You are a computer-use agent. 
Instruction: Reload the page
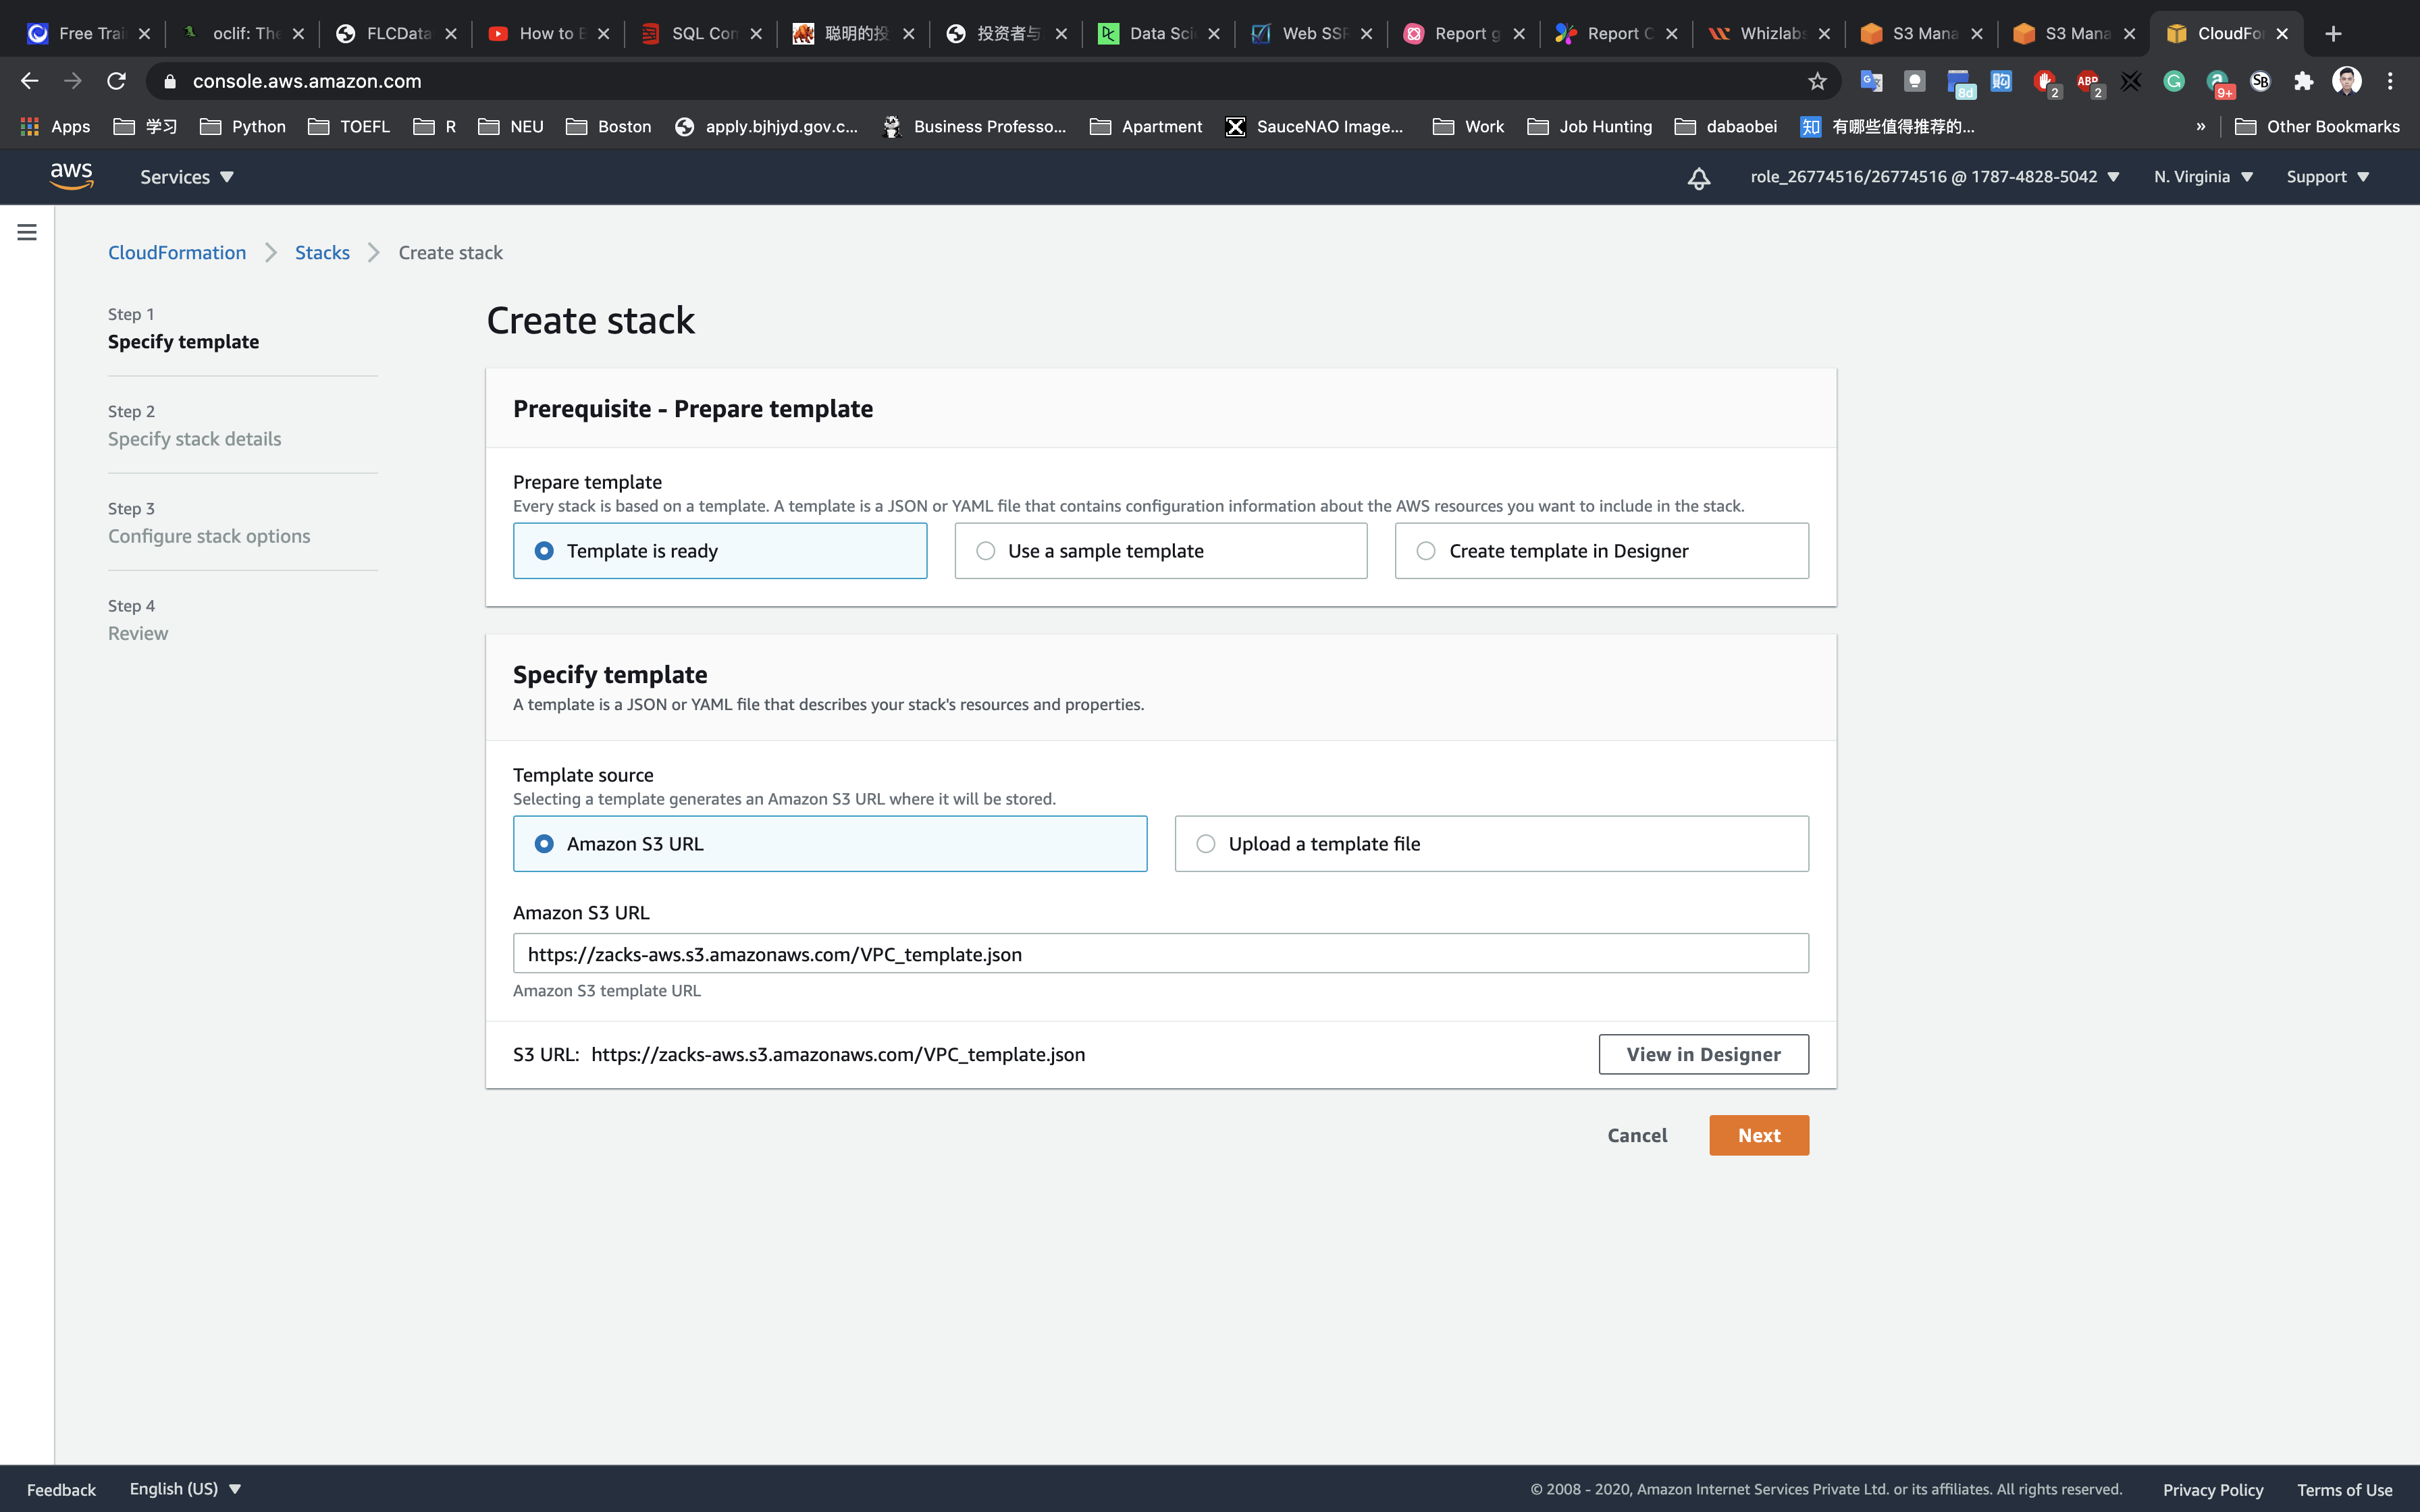(x=116, y=81)
